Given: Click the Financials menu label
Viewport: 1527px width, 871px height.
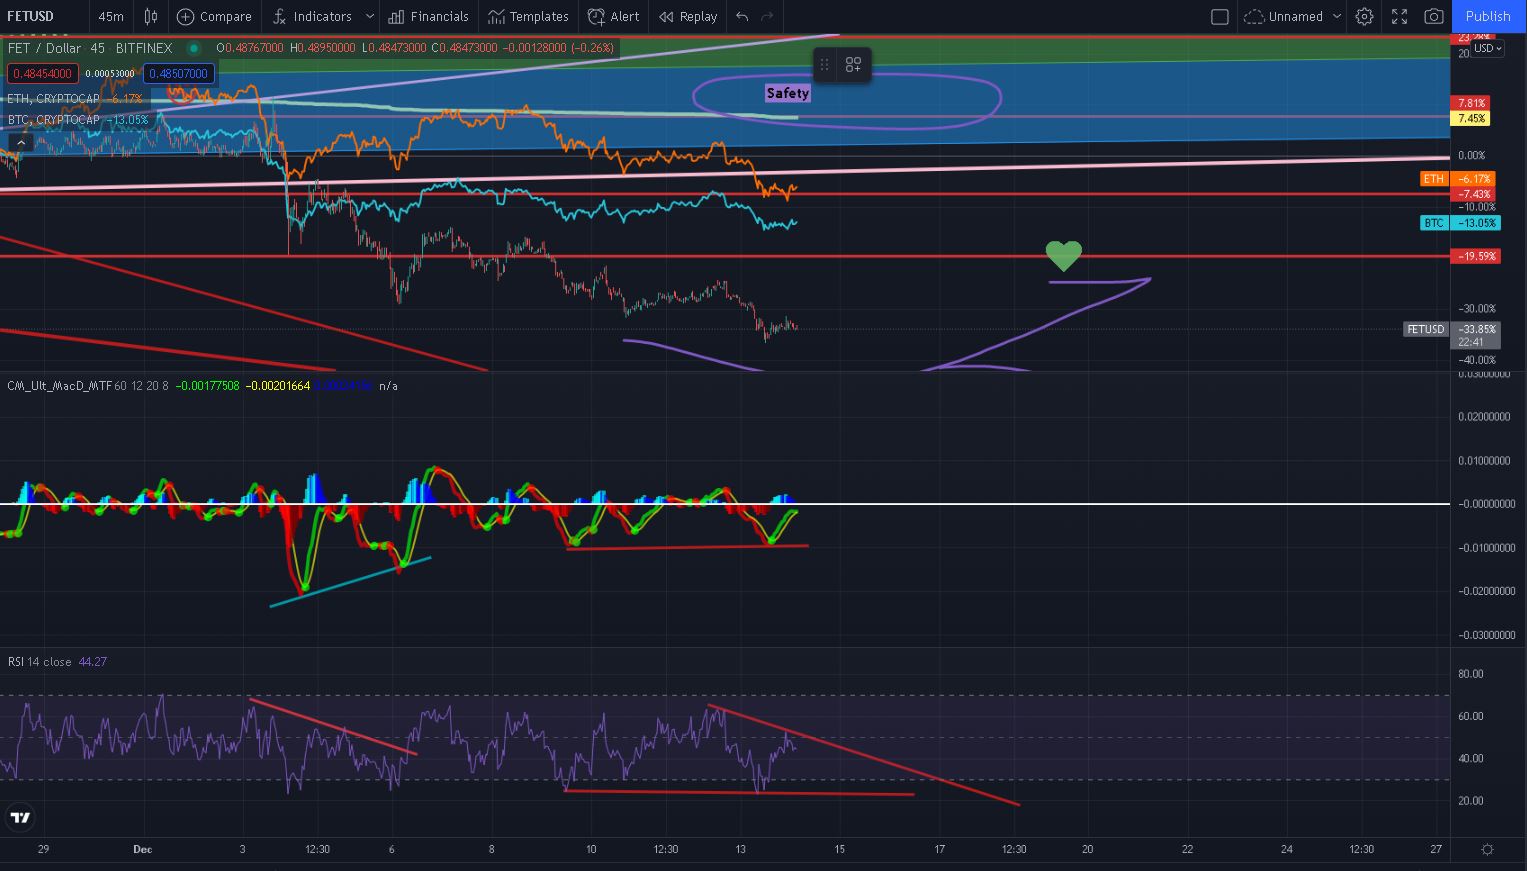Looking at the screenshot, I should (x=440, y=16).
